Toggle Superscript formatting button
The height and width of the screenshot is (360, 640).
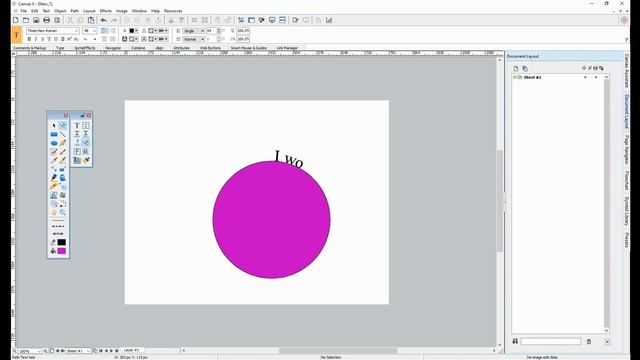(69, 39)
